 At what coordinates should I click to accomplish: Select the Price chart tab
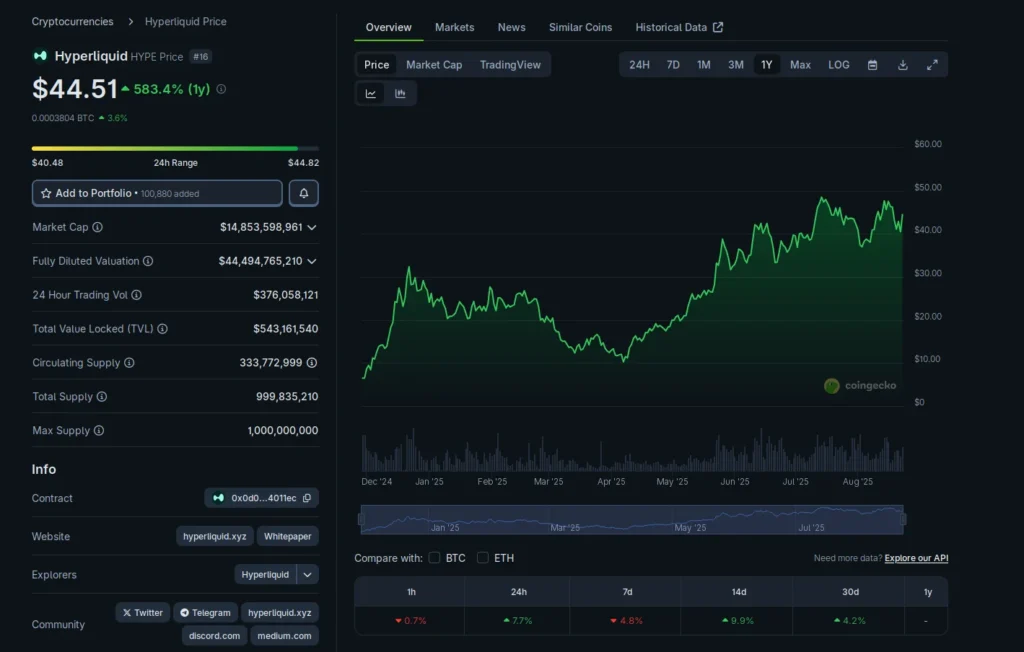pyautogui.click(x=376, y=65)
